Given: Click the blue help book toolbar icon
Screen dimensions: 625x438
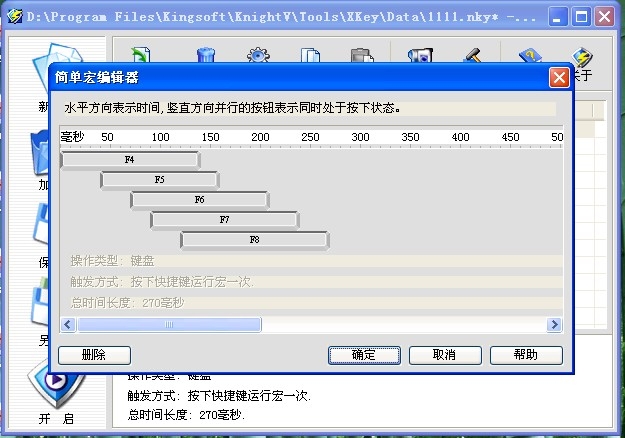Looking at the screenshot, I should 531,55.
